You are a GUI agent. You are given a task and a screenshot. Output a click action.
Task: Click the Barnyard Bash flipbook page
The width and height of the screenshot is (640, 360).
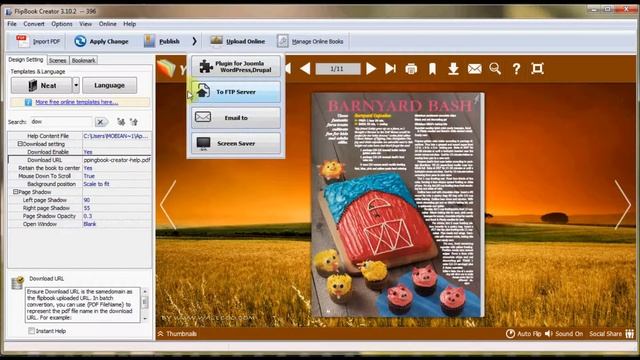click(x=398, y=205)
